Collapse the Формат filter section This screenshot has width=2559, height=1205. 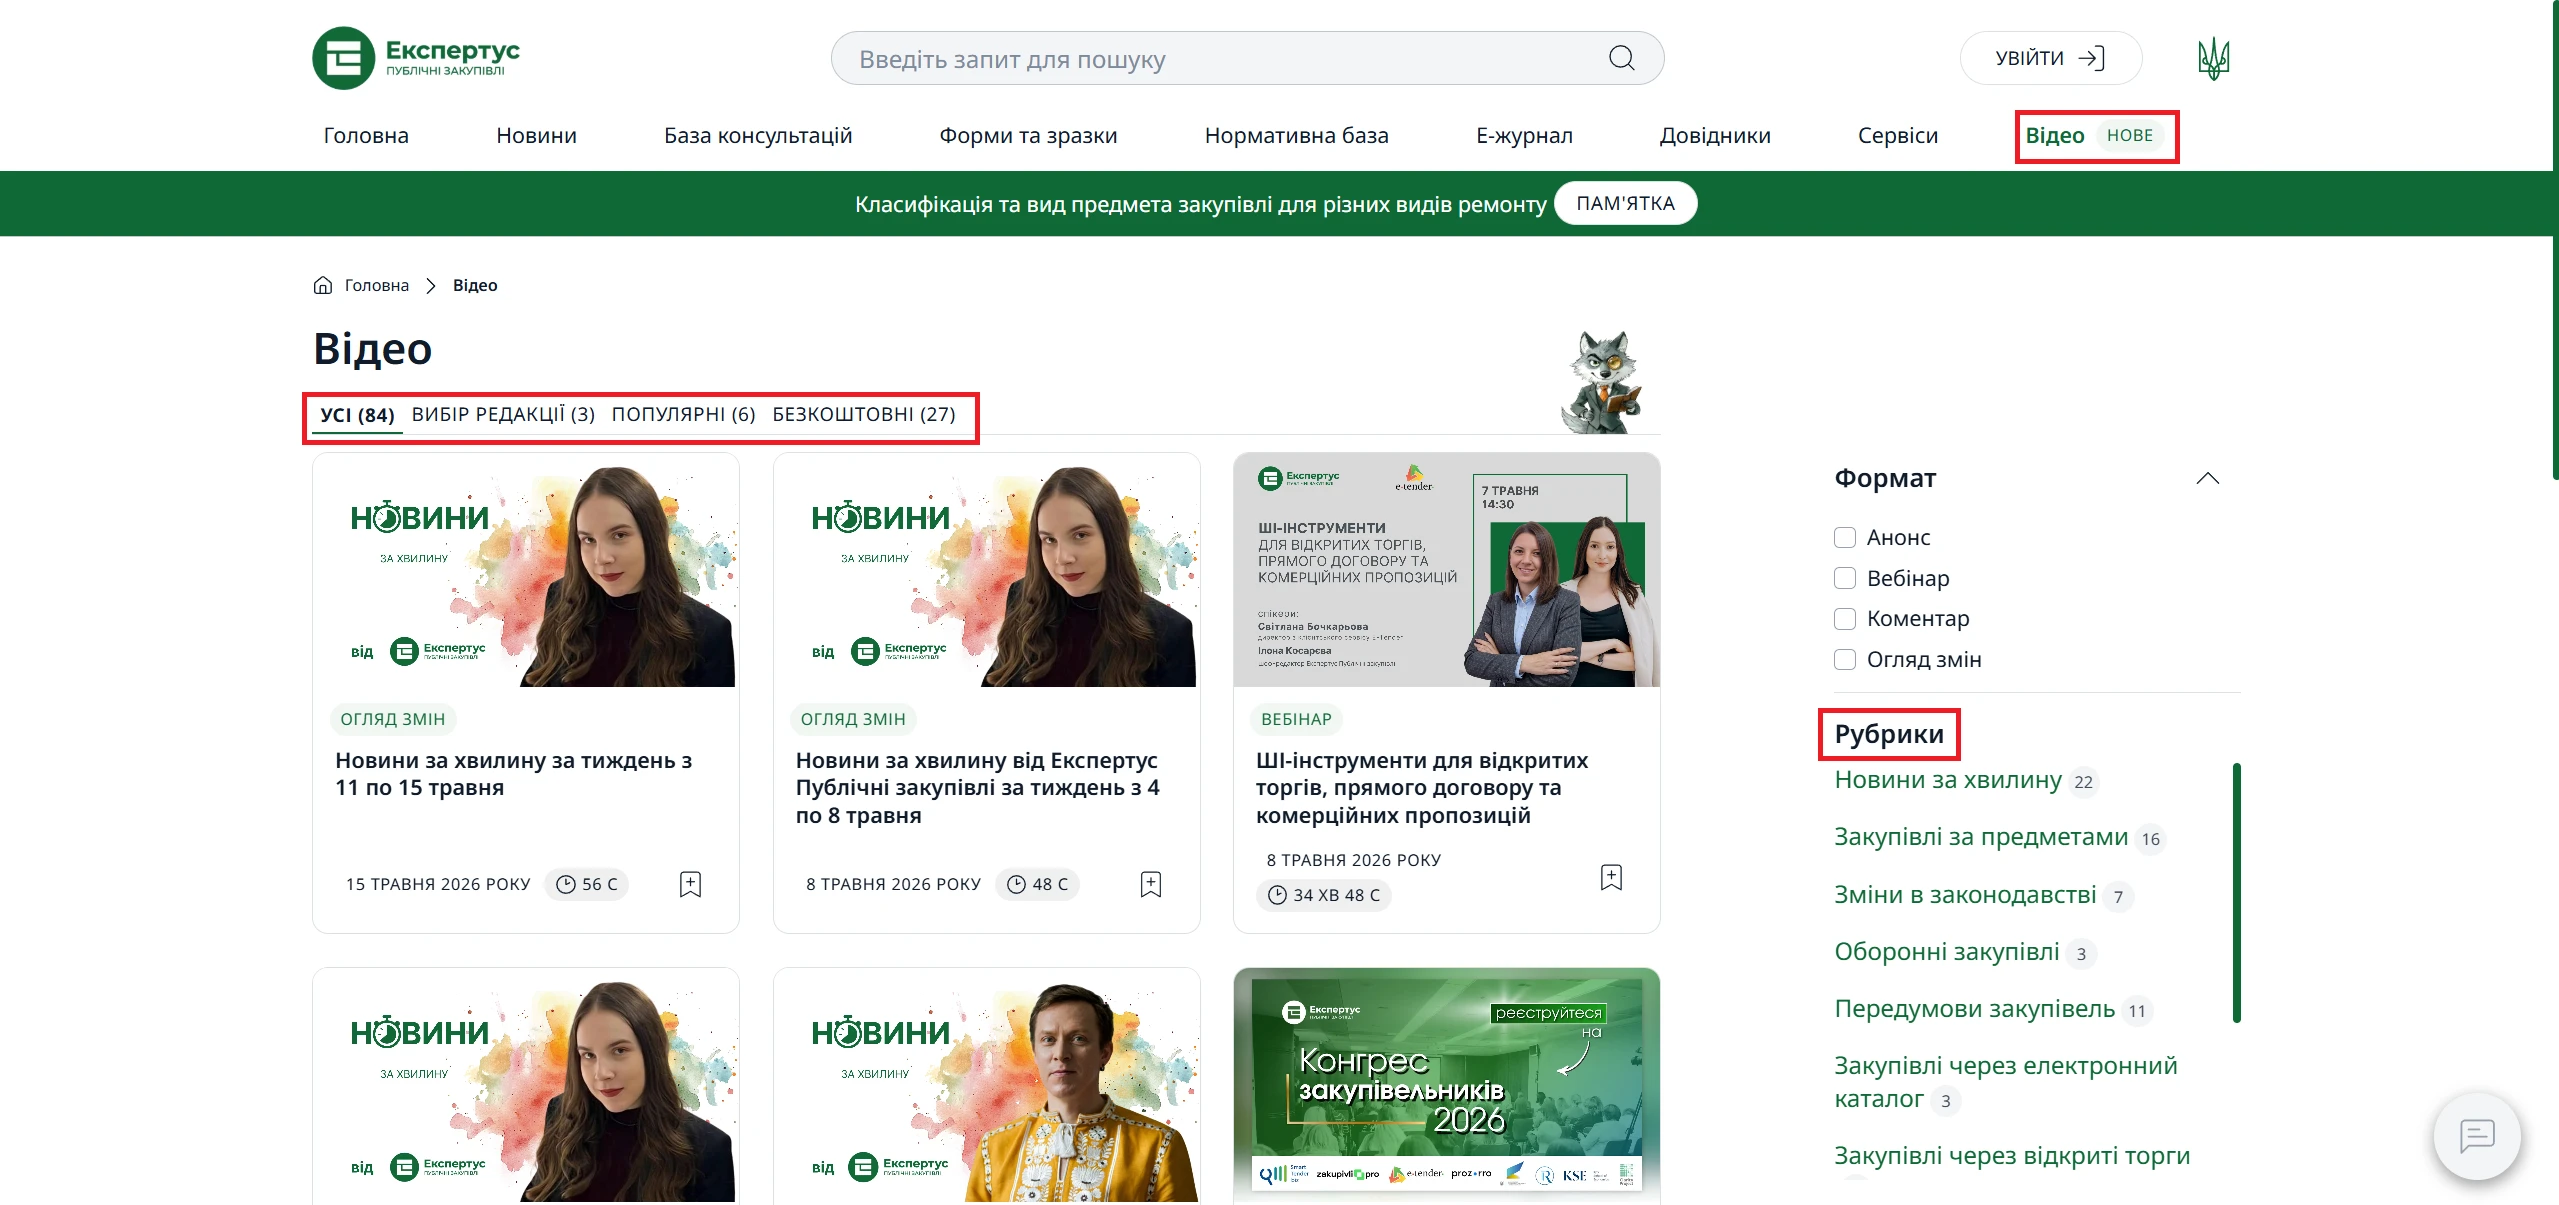(x=2207, y=478)
